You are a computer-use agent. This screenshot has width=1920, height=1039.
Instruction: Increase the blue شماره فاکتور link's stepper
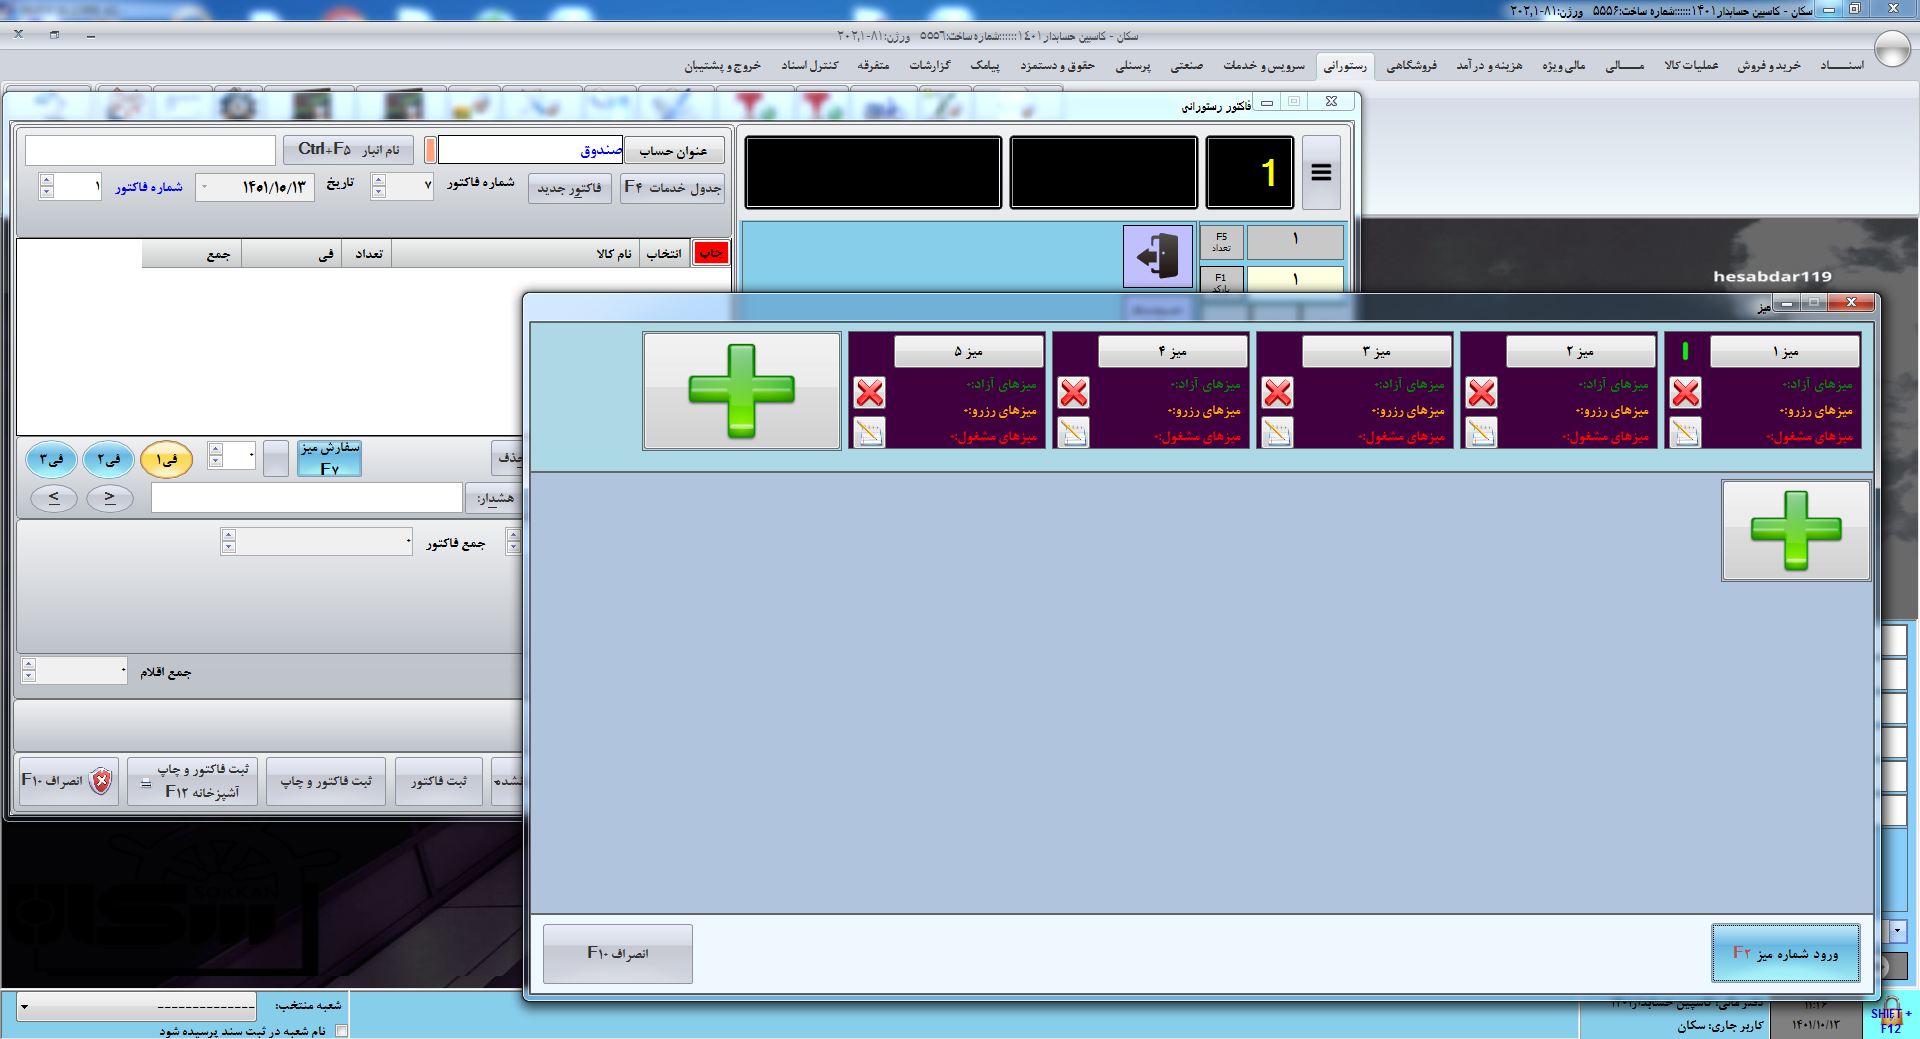(x=46, y=181)
